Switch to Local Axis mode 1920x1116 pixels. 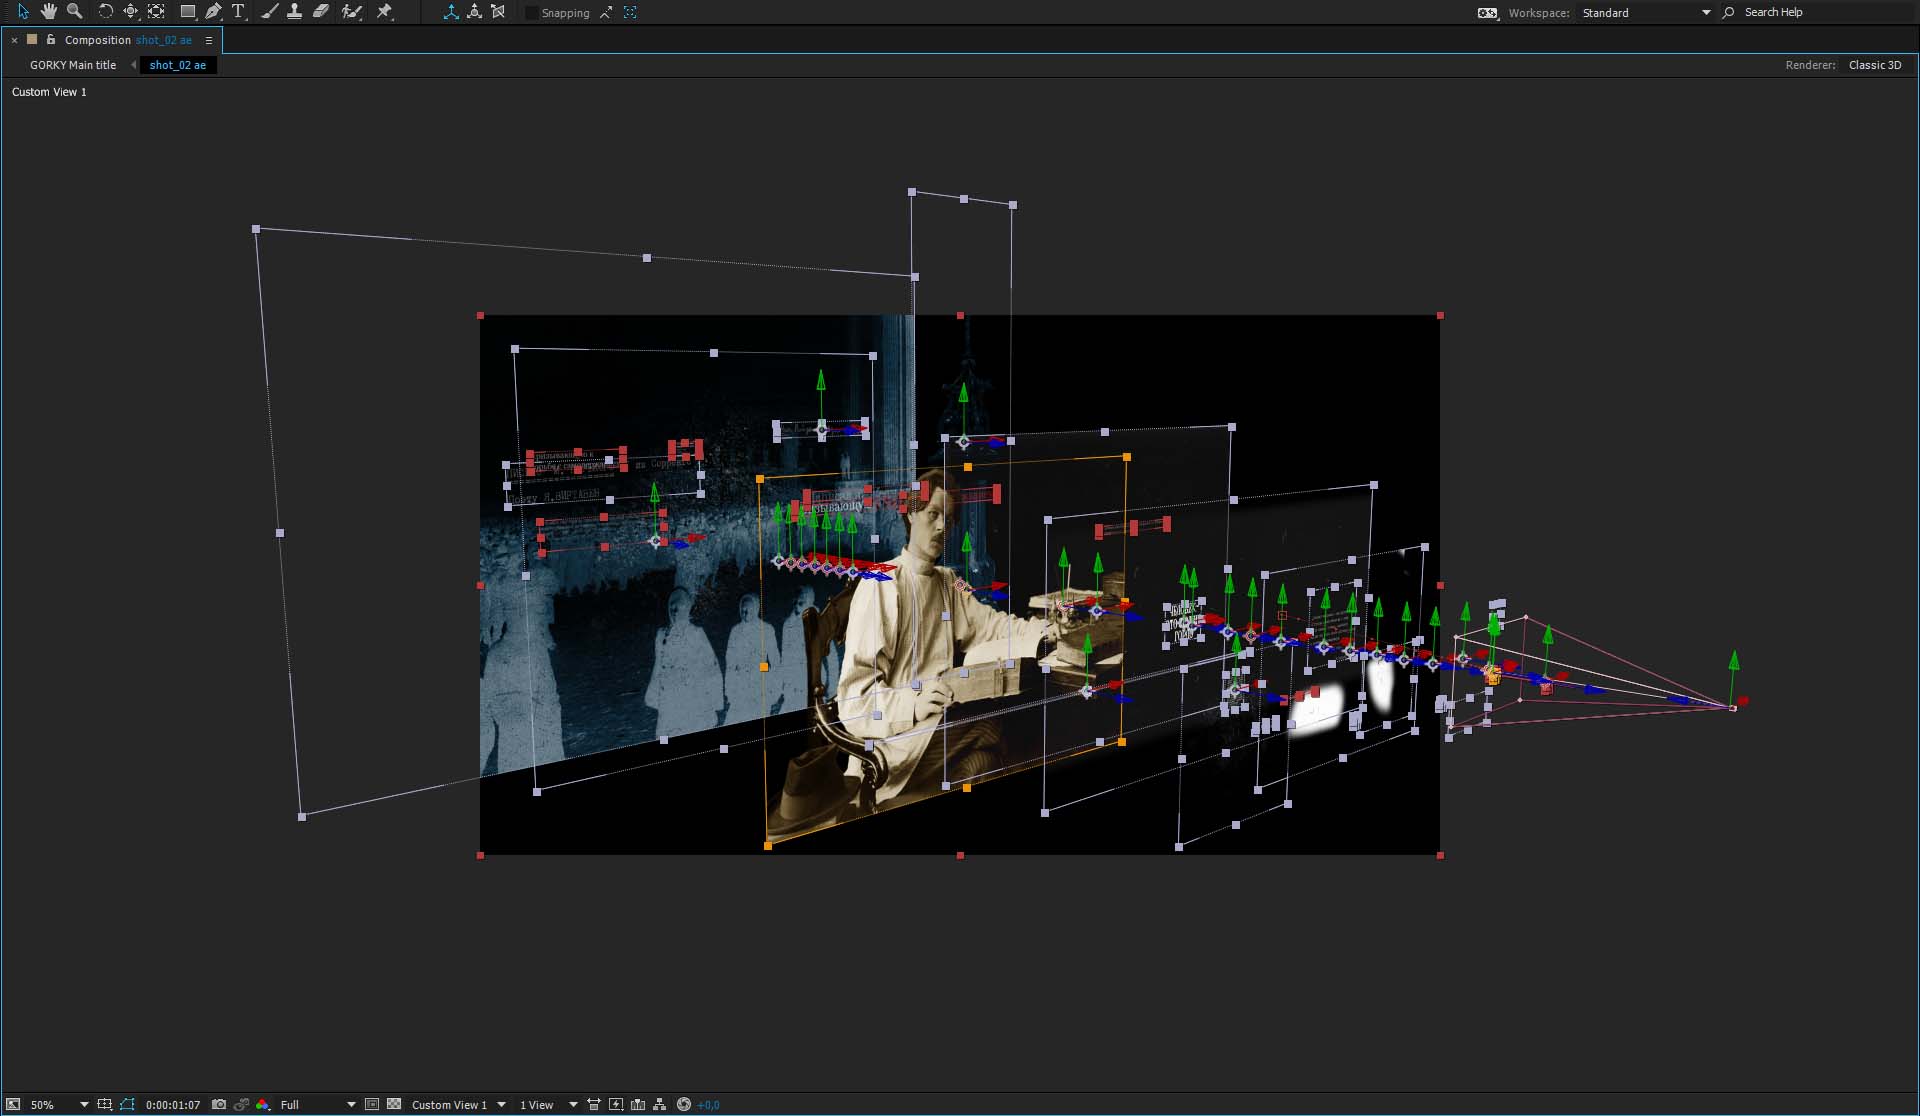pos(451,12)
